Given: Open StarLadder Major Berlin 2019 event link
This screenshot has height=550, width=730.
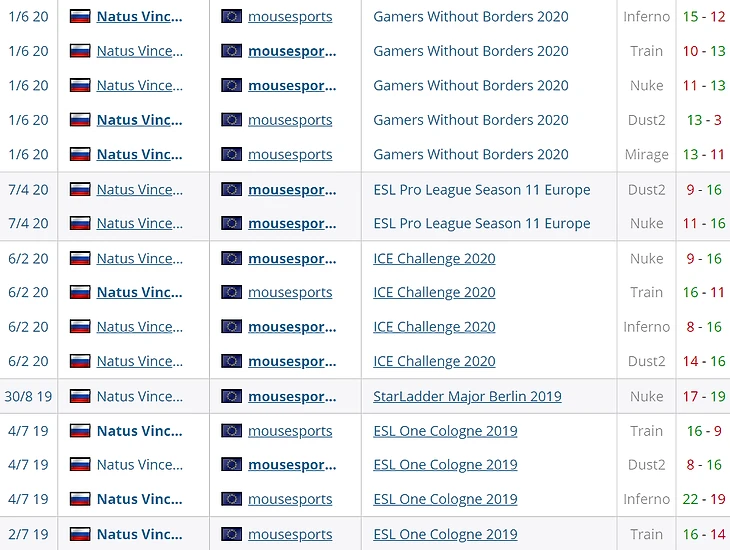Looking at the screenshot, I should point(467,396).
